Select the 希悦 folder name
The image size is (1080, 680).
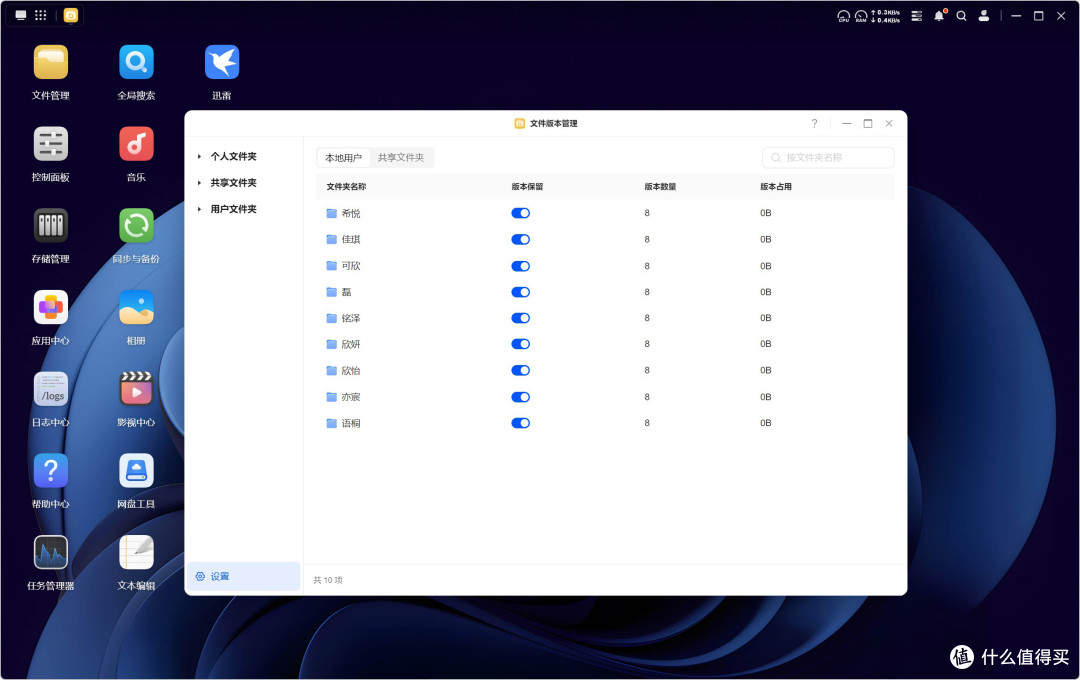351,214
